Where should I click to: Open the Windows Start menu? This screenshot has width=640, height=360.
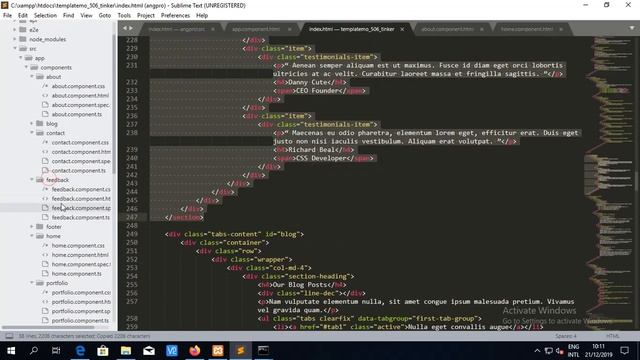(x=11, y=351)
